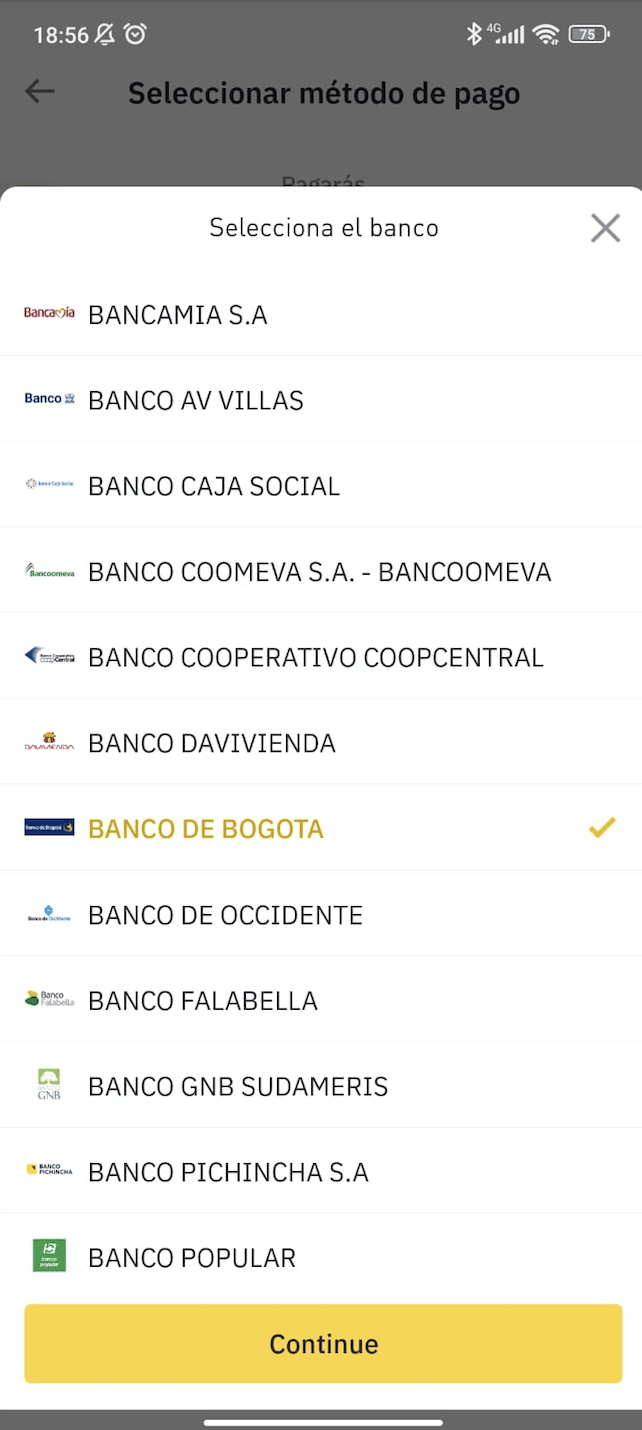Image resolution: width=642 pixels, height=1430 pixels.
Task: Tap the Coopcentral bank logo
Action: pyautogui.click(x=49, y=656)
